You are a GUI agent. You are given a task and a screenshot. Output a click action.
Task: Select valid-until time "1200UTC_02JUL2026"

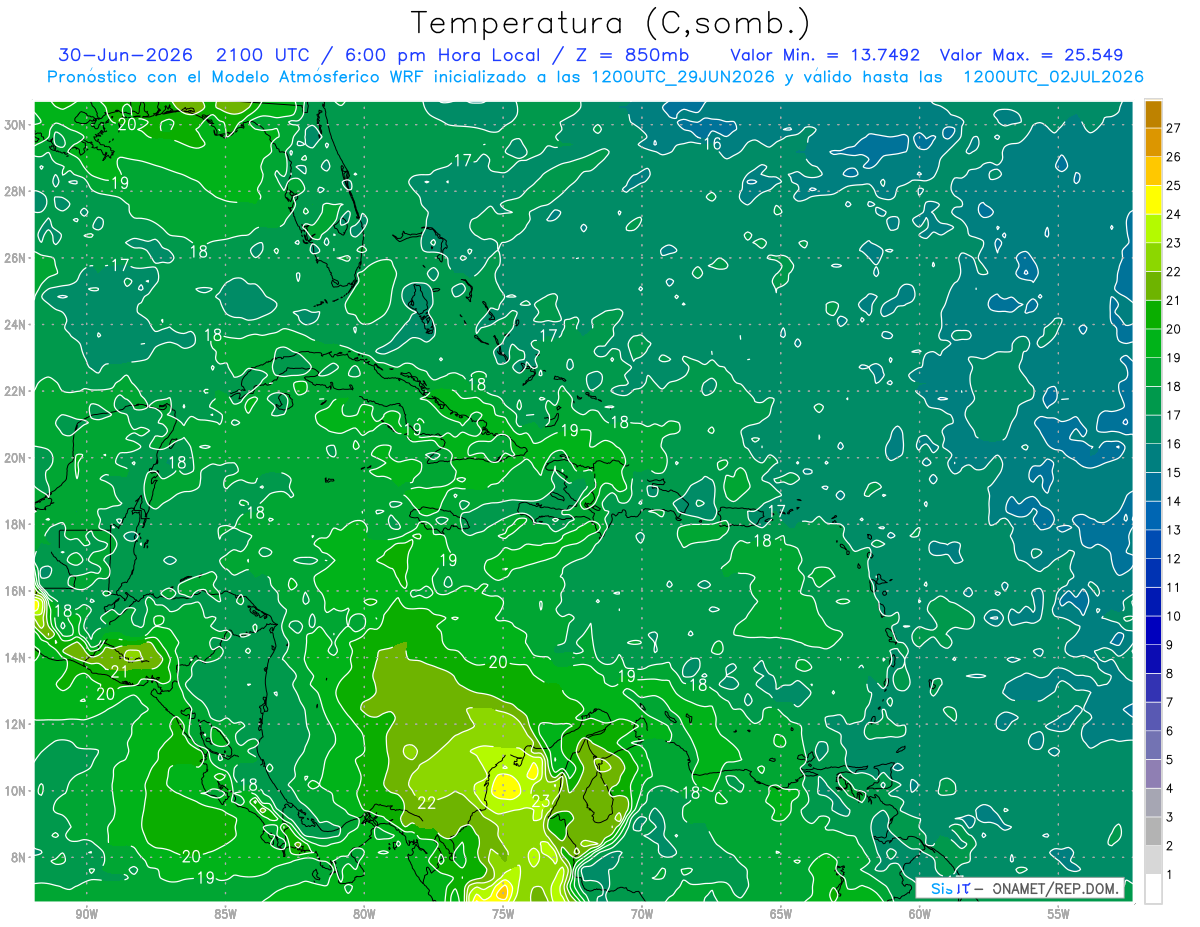tap(1053, 77)
